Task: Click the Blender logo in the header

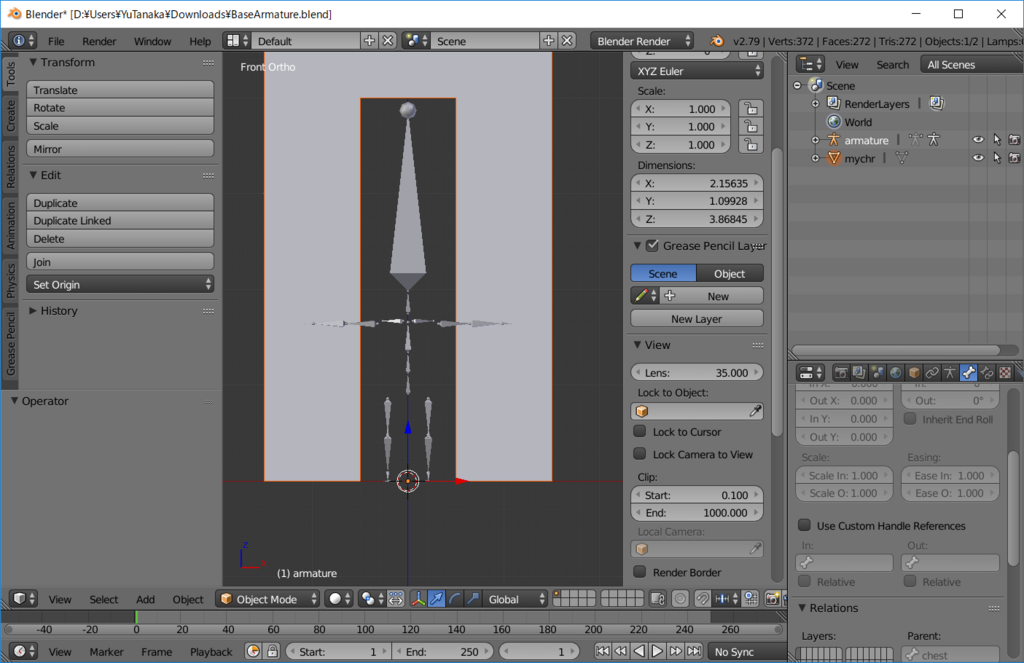Action: 716,41
